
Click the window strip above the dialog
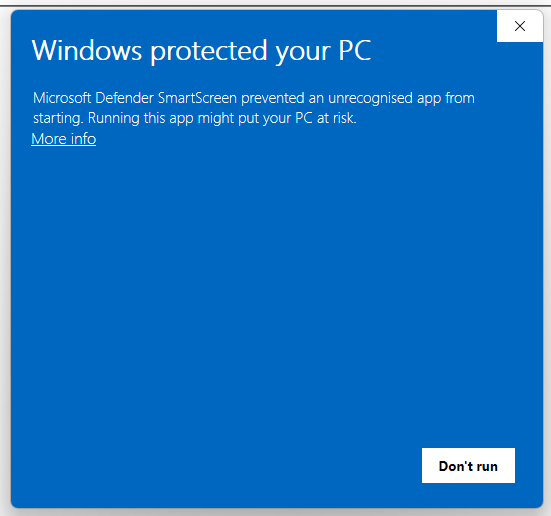[x=276, y=4]
